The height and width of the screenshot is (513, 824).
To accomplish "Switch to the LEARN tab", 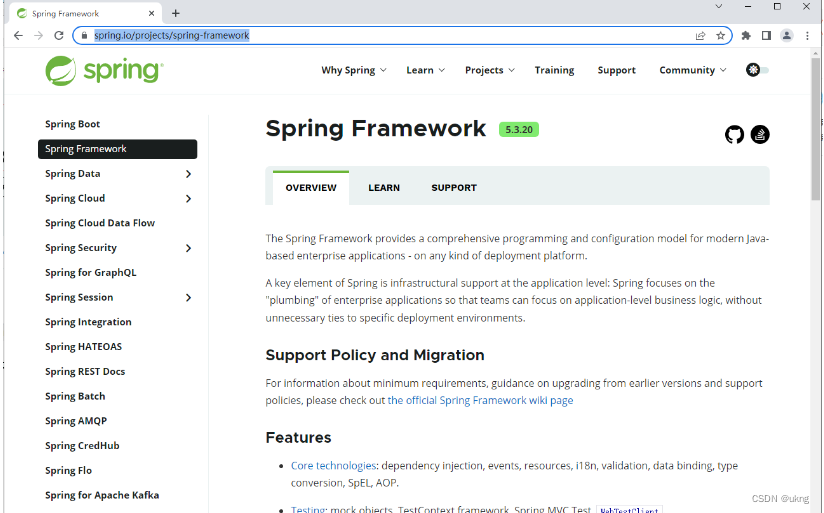I will point(384,188).
